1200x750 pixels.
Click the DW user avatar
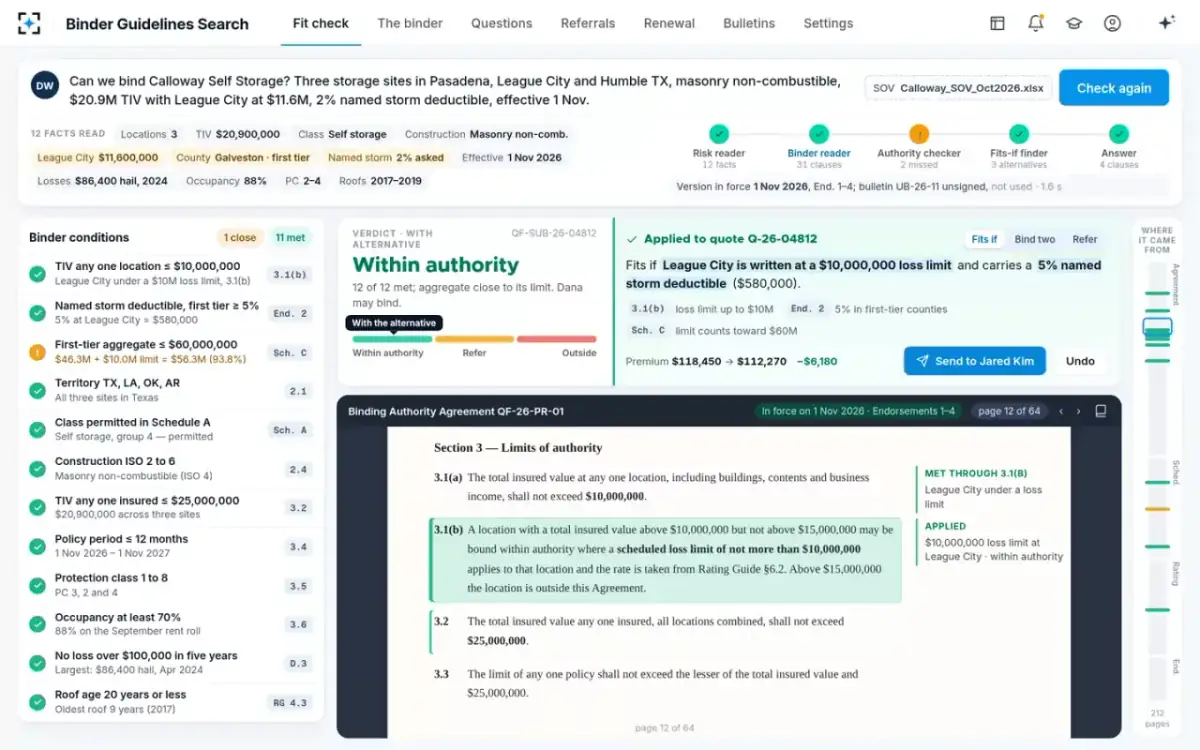pyautogui.click(x=45, y=85)
